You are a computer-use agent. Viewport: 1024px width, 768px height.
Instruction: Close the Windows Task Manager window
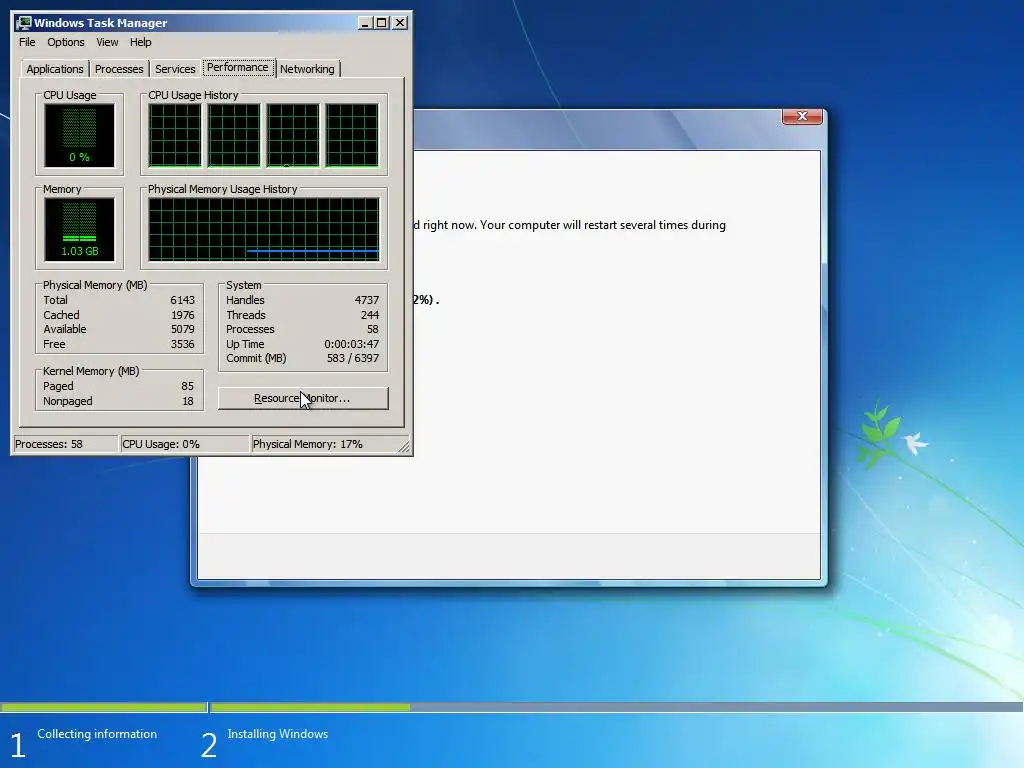point(400,23)
